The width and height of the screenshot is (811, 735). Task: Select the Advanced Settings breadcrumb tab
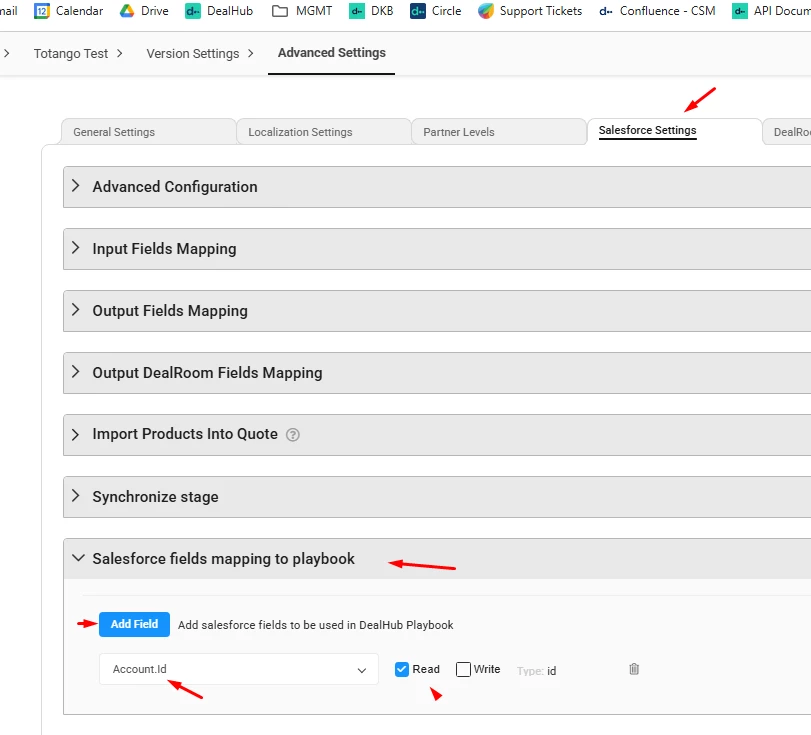[332, 53]
